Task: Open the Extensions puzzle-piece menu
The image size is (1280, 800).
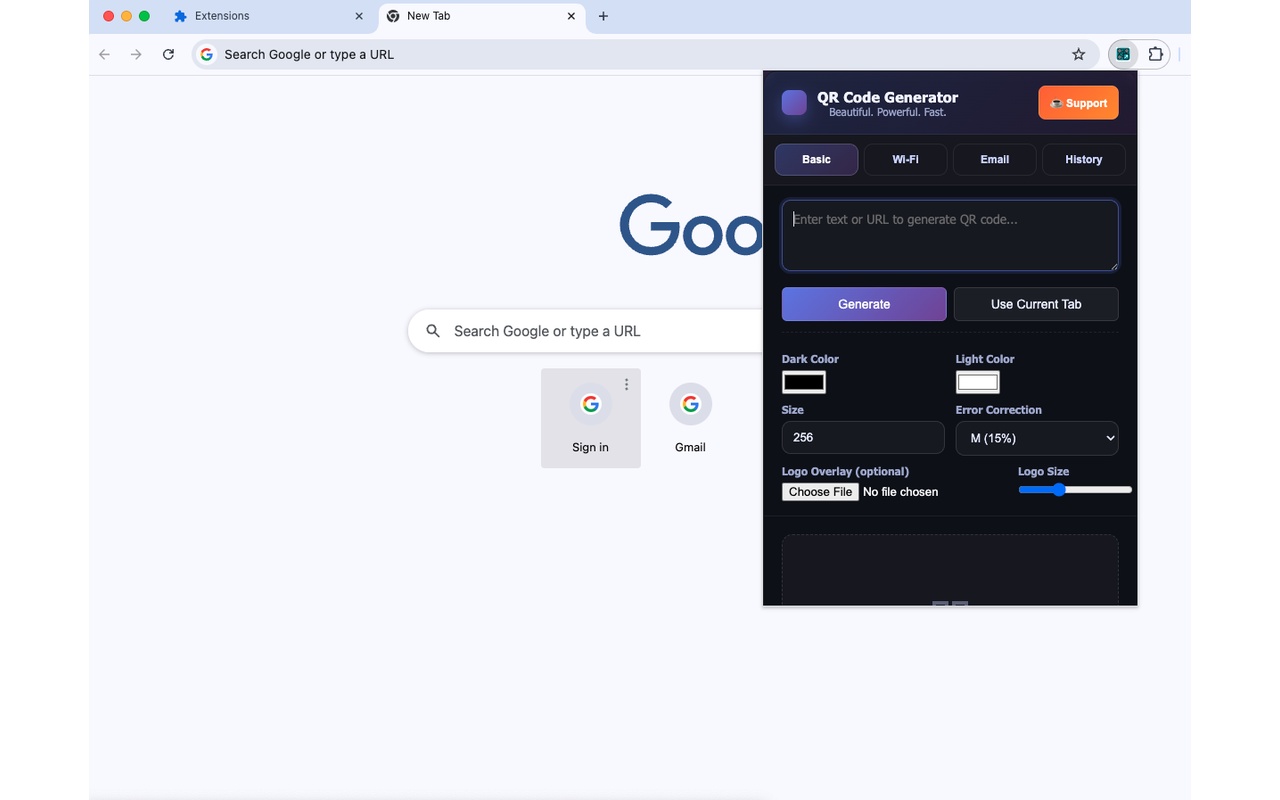Action: coord(1156,54)
